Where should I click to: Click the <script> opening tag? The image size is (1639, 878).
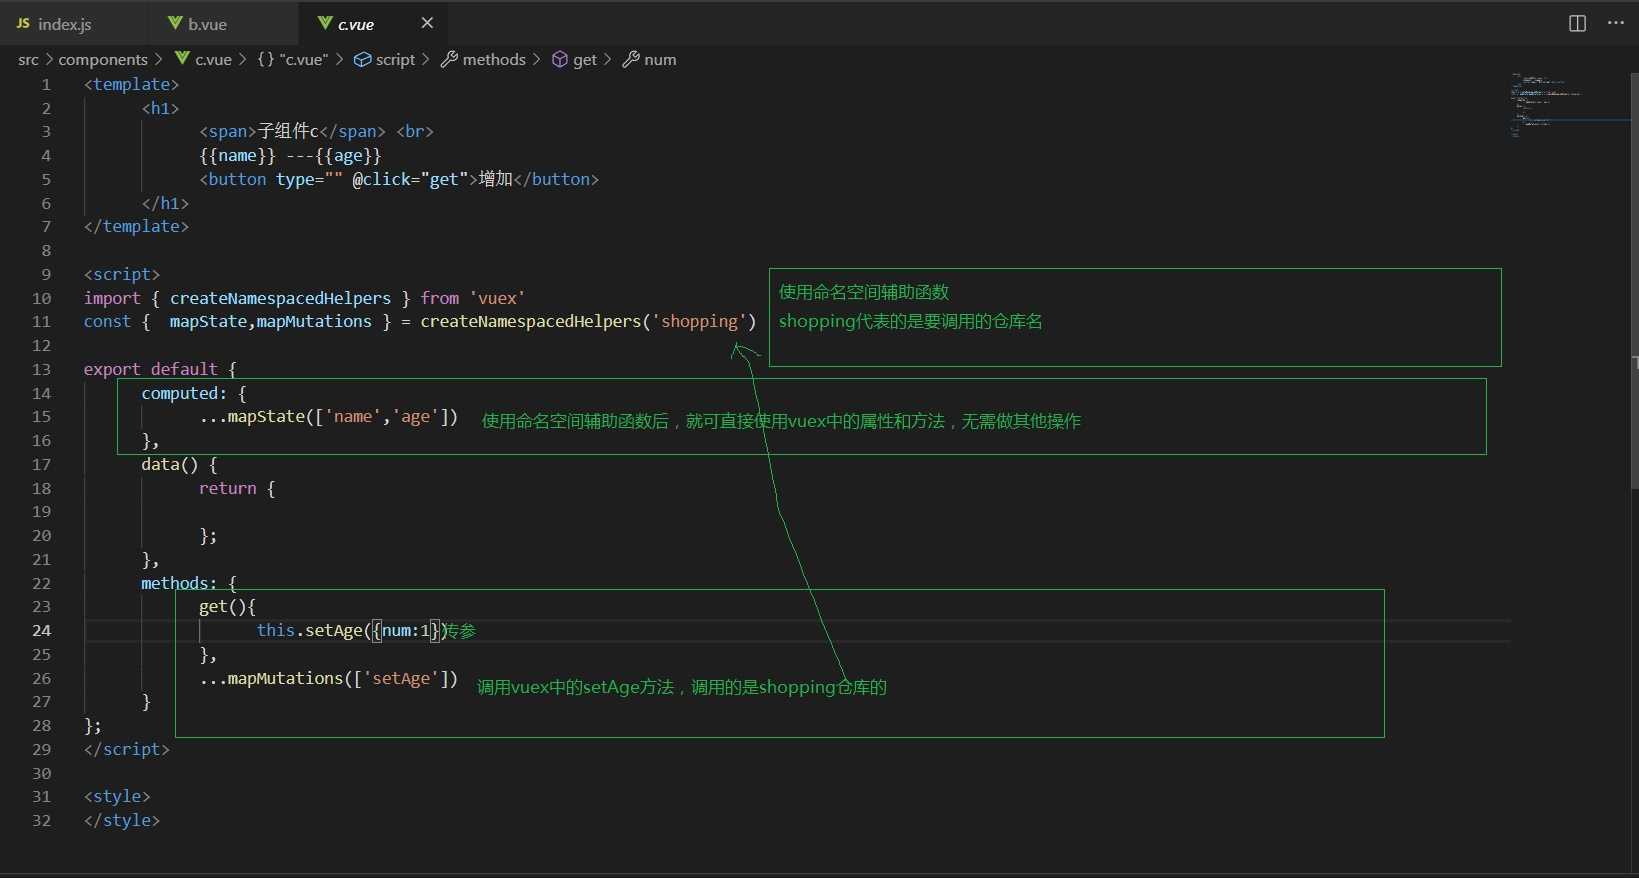122,274
